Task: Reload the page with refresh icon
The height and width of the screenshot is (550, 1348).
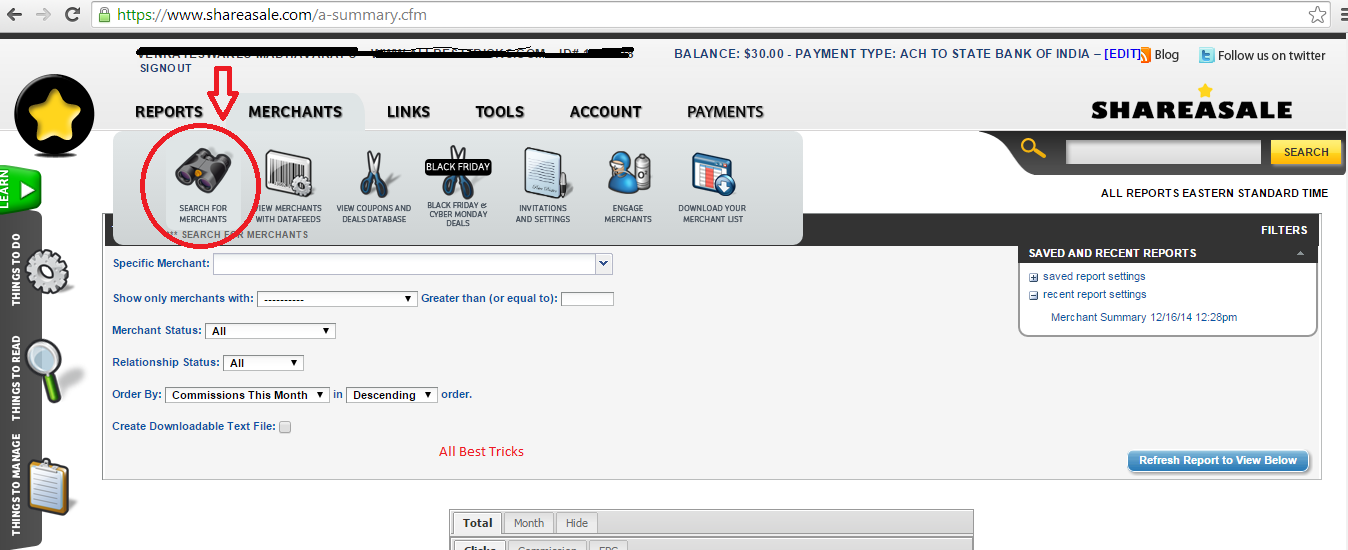Action: coord(72,15)
